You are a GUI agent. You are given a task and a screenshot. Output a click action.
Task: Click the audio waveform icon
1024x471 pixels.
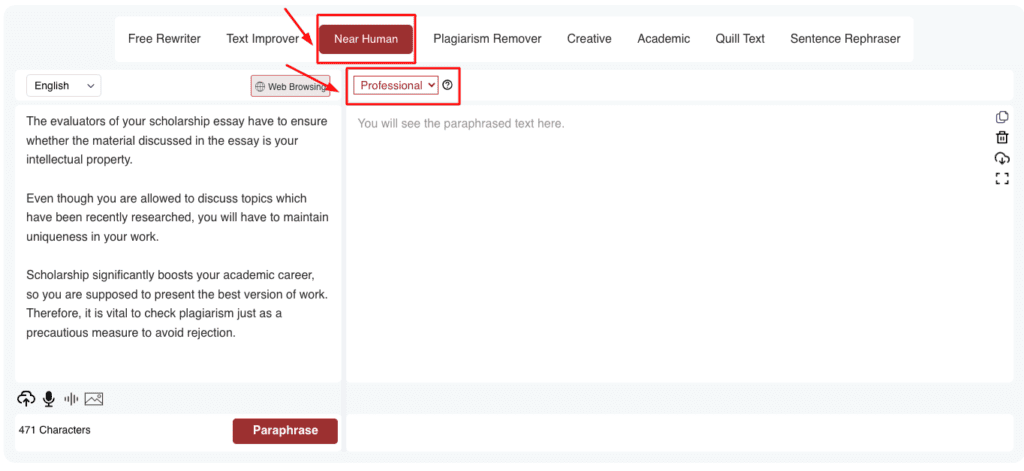coord(71,398)
